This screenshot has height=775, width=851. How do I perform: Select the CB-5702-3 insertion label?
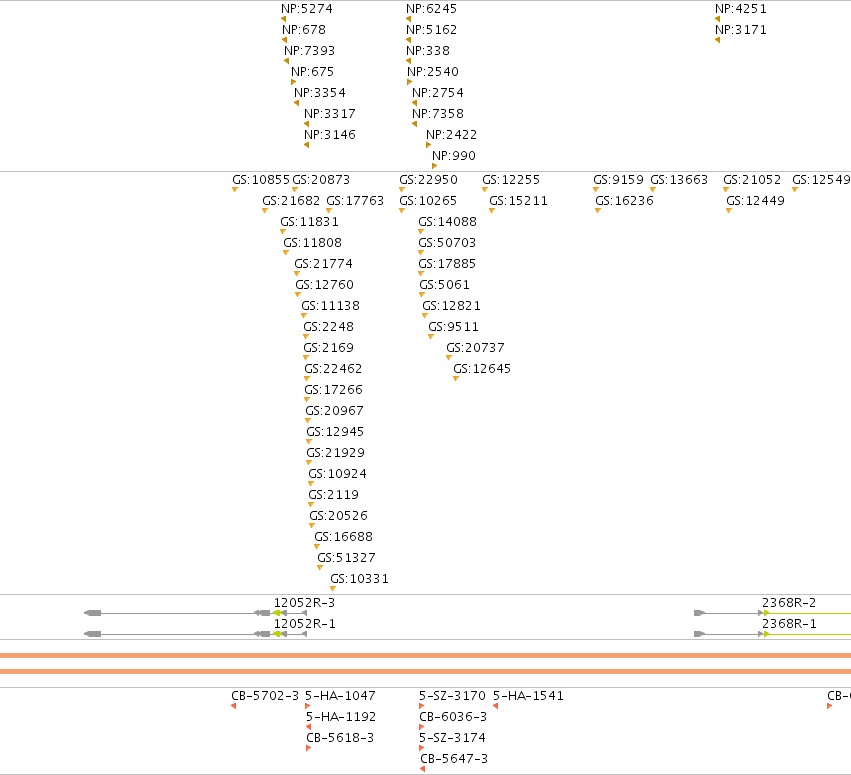[x=265, y=696]
